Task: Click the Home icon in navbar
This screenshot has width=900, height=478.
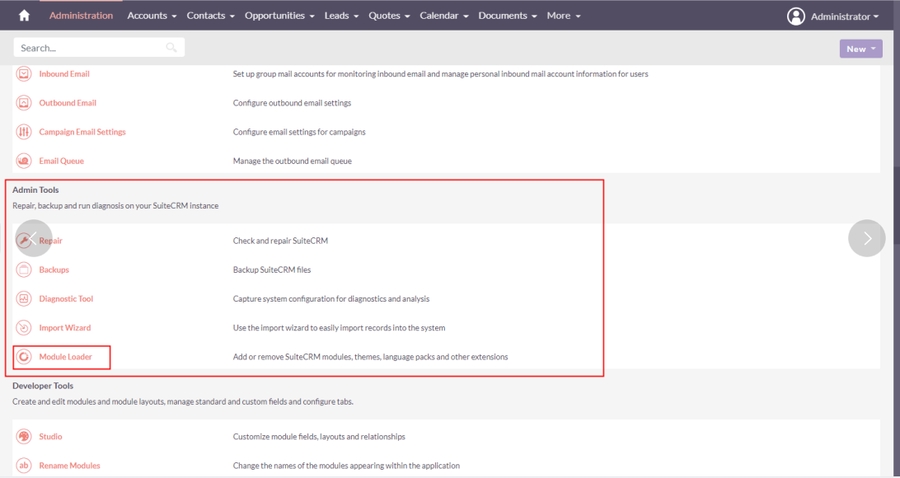Action: pyautogui.click(x=24, y=16)
